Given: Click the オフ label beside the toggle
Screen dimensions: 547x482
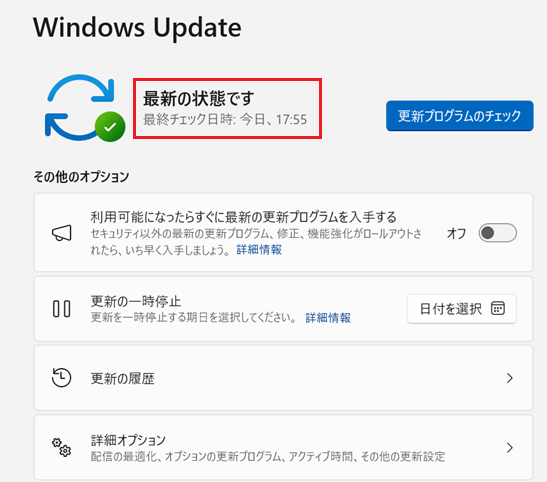Looking at the screenshot, I should (456, 233).
